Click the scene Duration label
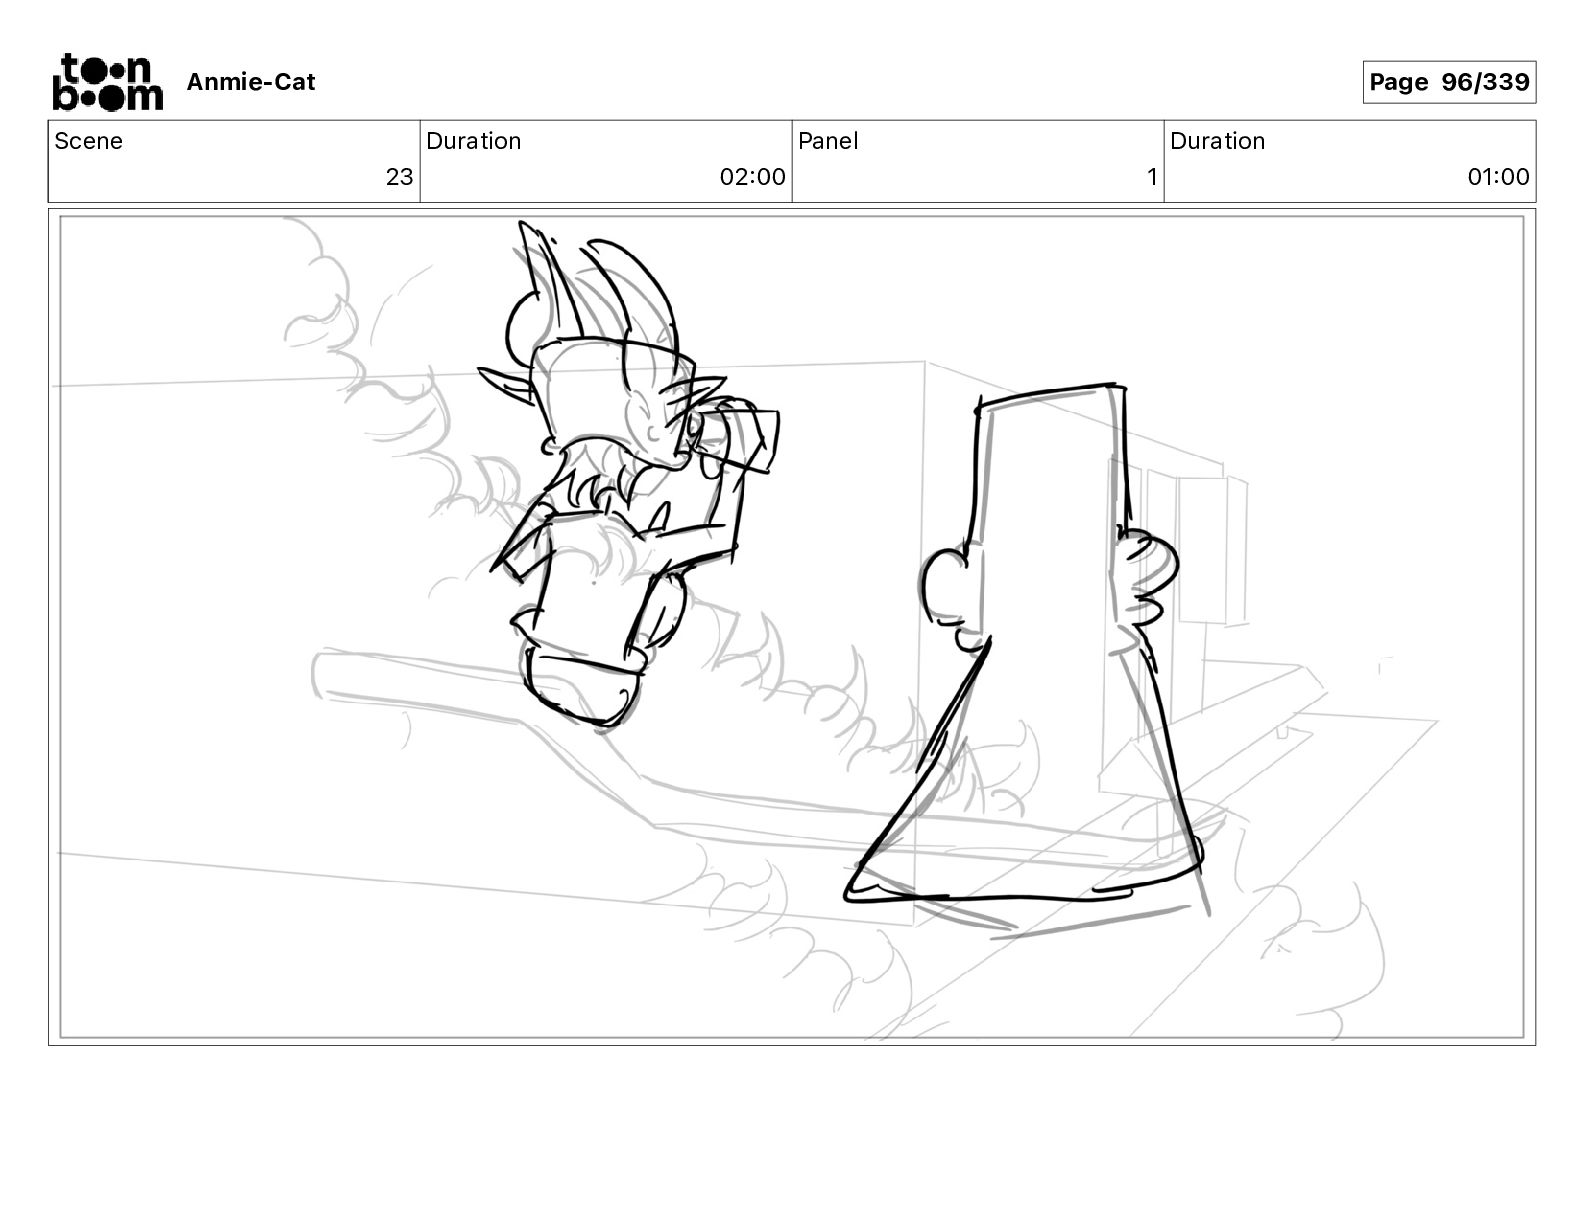This screenshot has width=1584, height=1224. (x=474, y=141)
